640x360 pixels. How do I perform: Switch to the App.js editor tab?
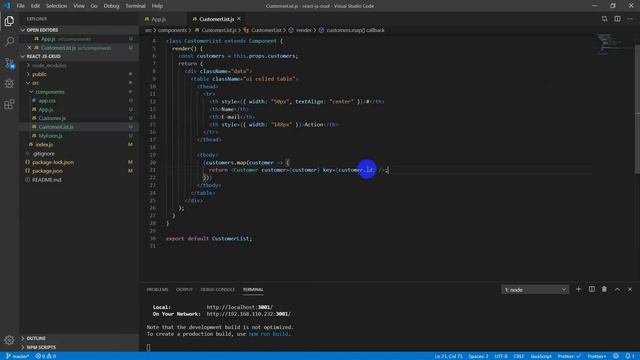(158, 19)
